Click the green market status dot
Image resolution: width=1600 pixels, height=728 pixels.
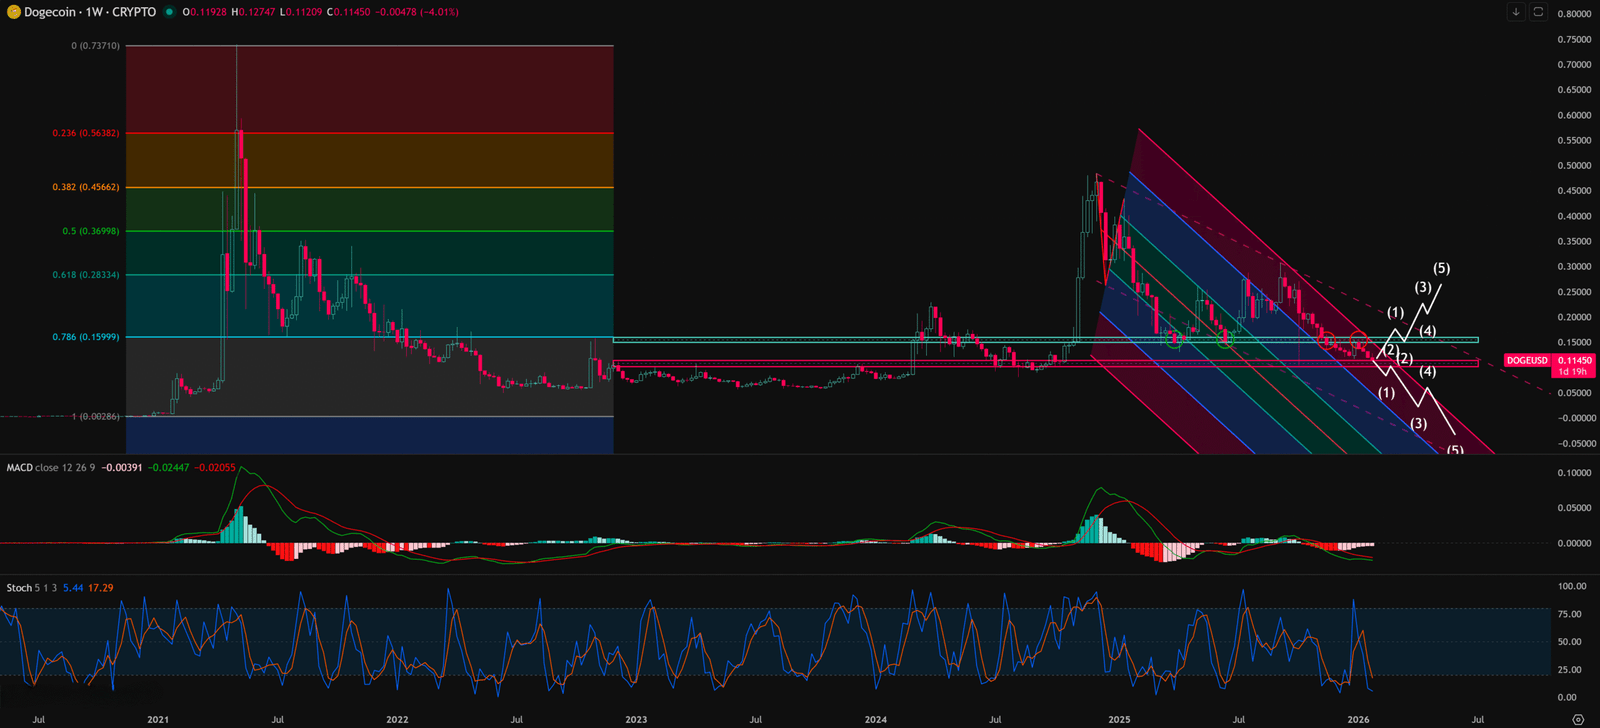[169, 12]
